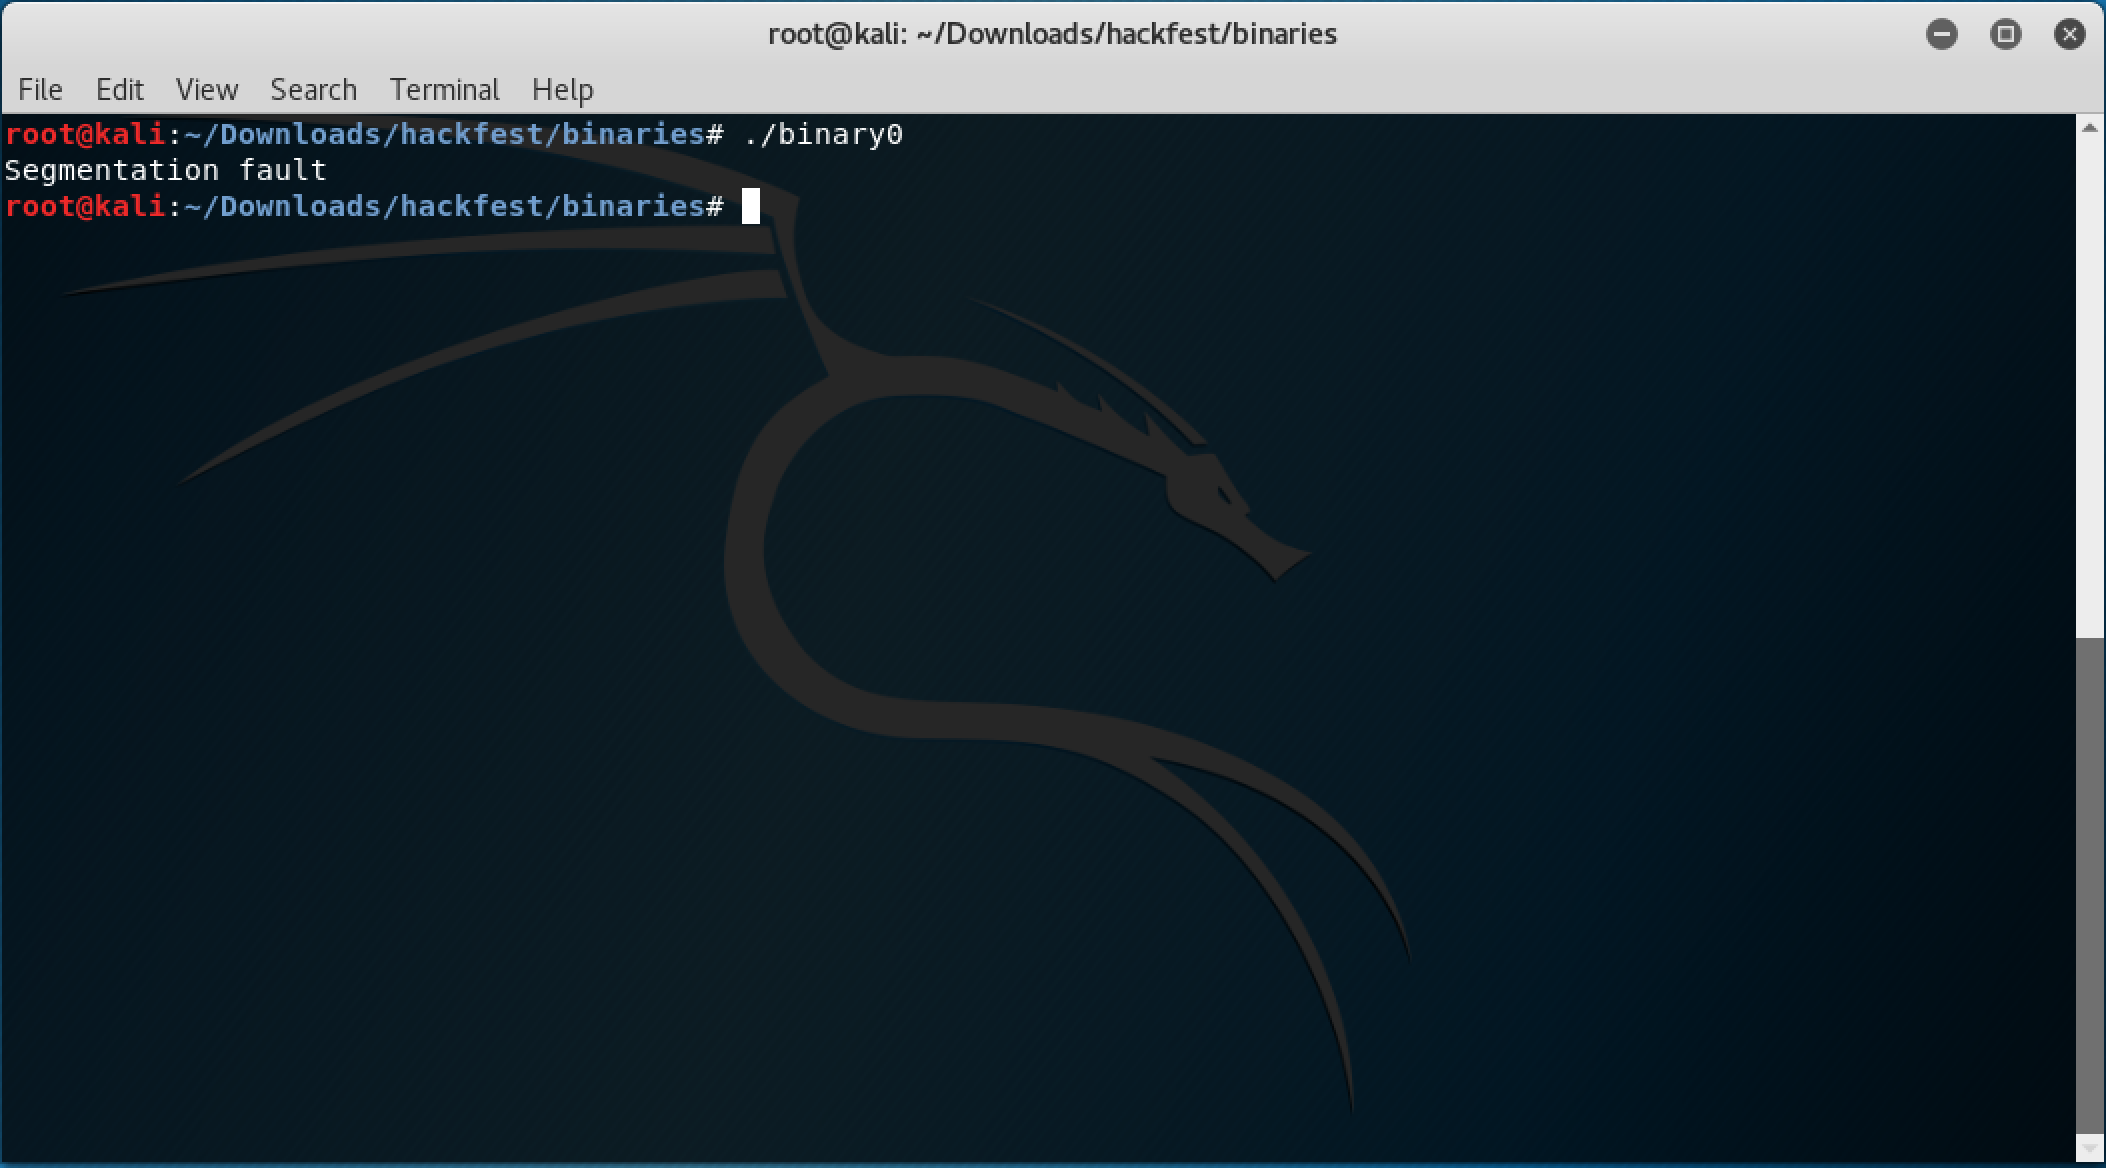Click the terminal cursor block at the prompt
2106x1168 pixels.
pyautogui.click(x=751, y=206)
